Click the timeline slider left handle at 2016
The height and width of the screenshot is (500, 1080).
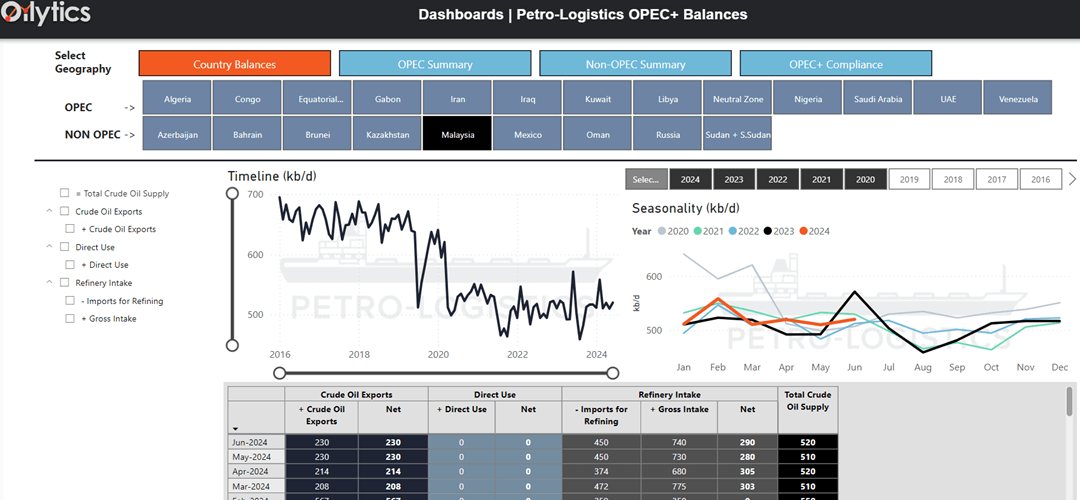coord(279,373)
